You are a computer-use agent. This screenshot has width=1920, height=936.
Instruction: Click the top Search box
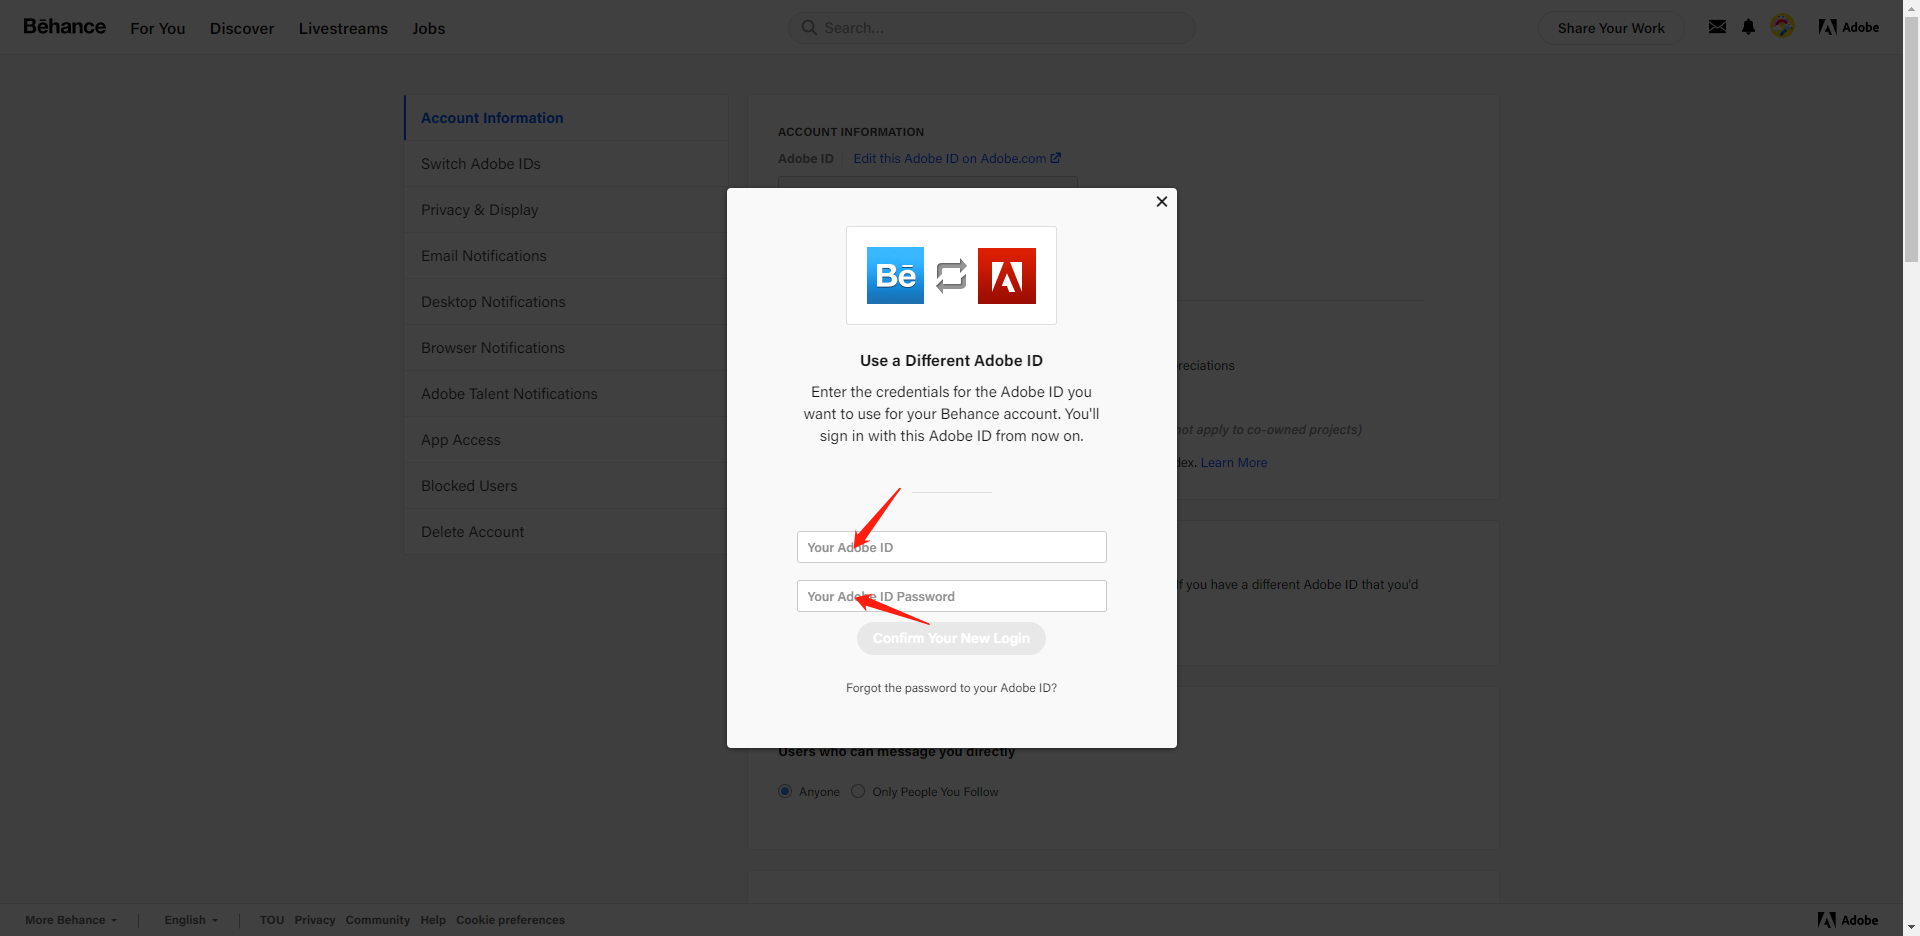992,28
